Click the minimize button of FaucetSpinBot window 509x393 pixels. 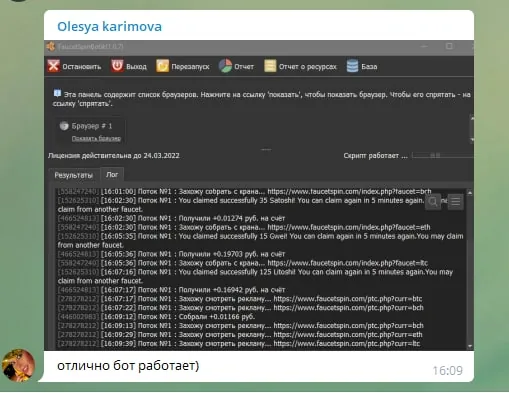[x=424, y=46]
